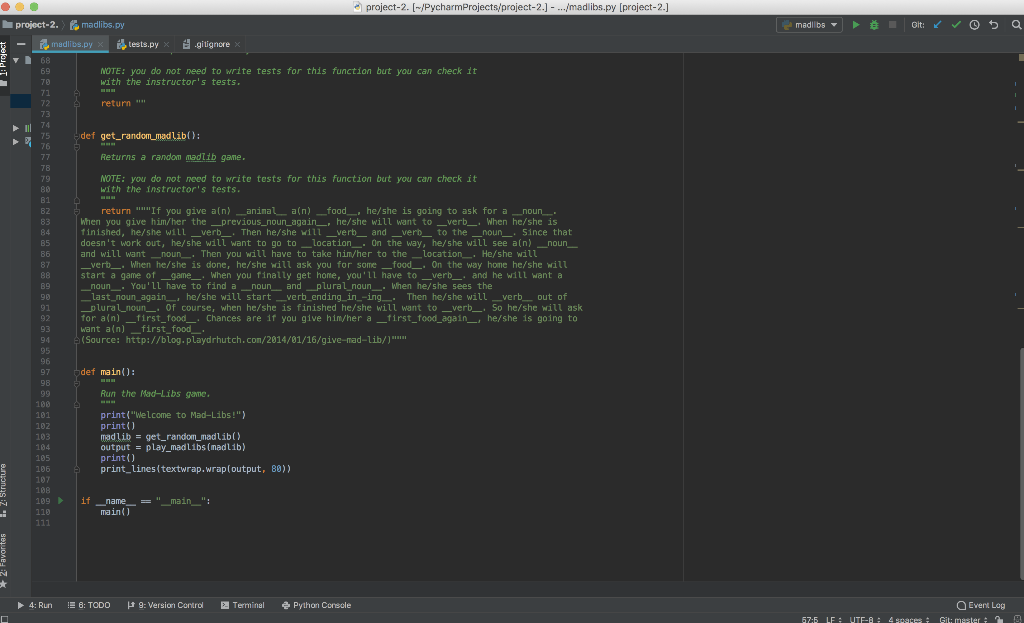The width and height of the screenshot is (1024, 623).
Task: Change line separator LF in status bar
Action: (833, 620)
